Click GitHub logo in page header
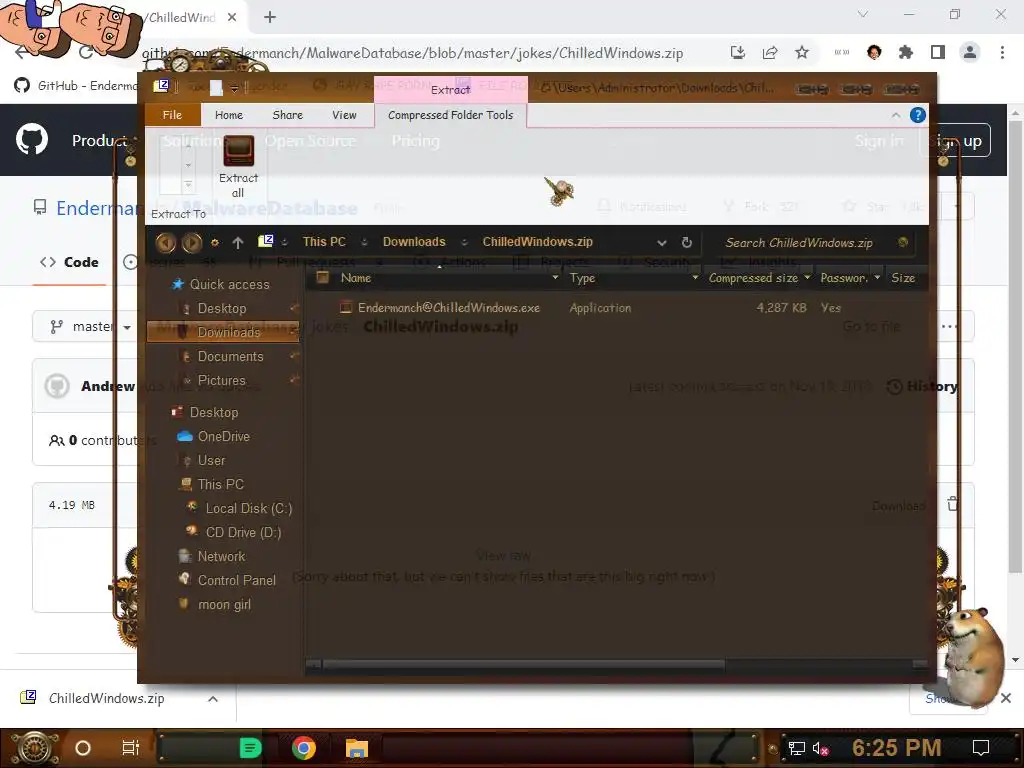The image size is (1024, 768). click(x=31, y=139)
